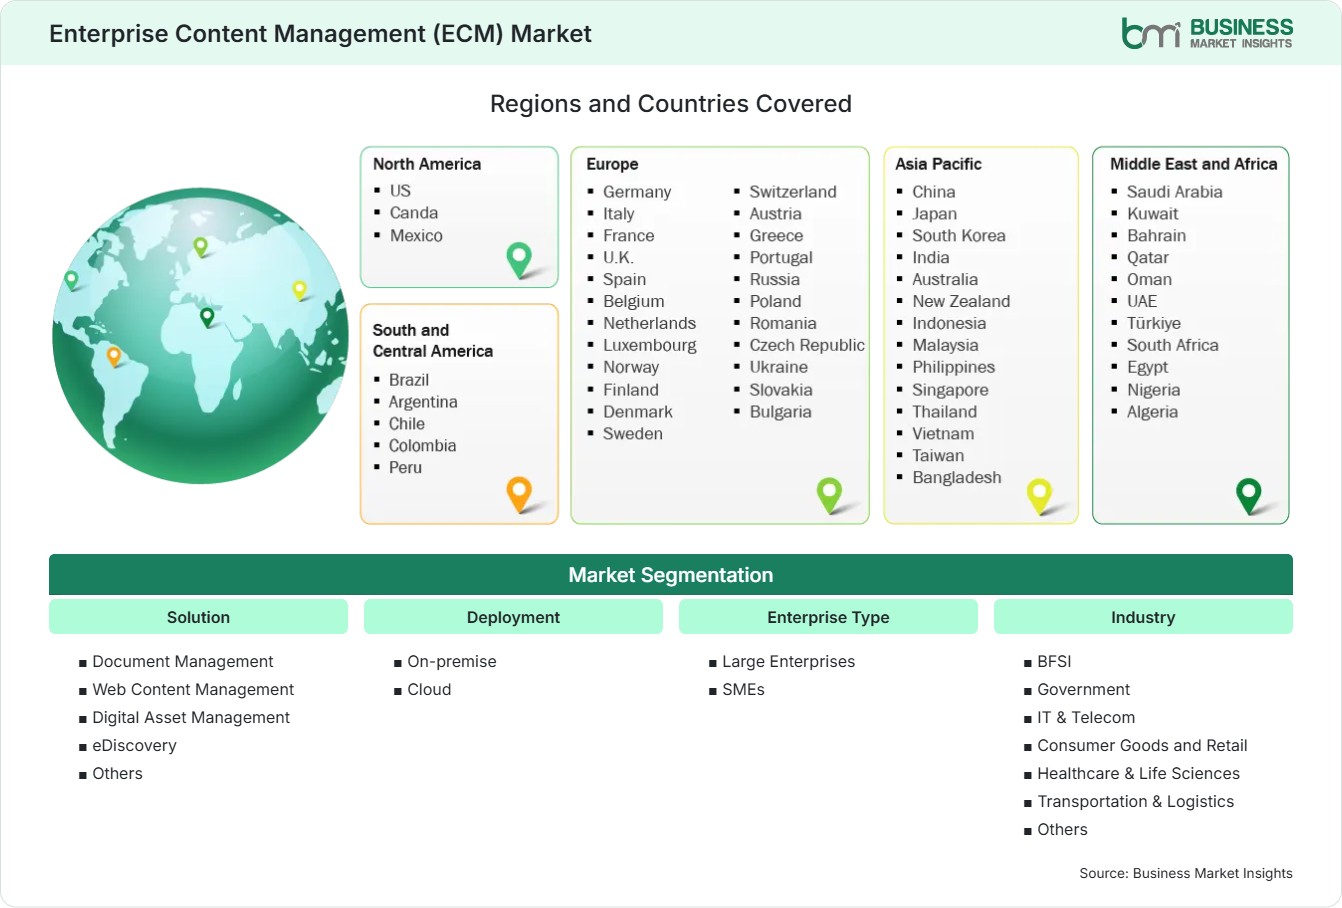The height and width of the screenshot is (908, 1342).
Task: Click the Market Segmentation banner
Action: pyautogui.click(x=671, y=575)
